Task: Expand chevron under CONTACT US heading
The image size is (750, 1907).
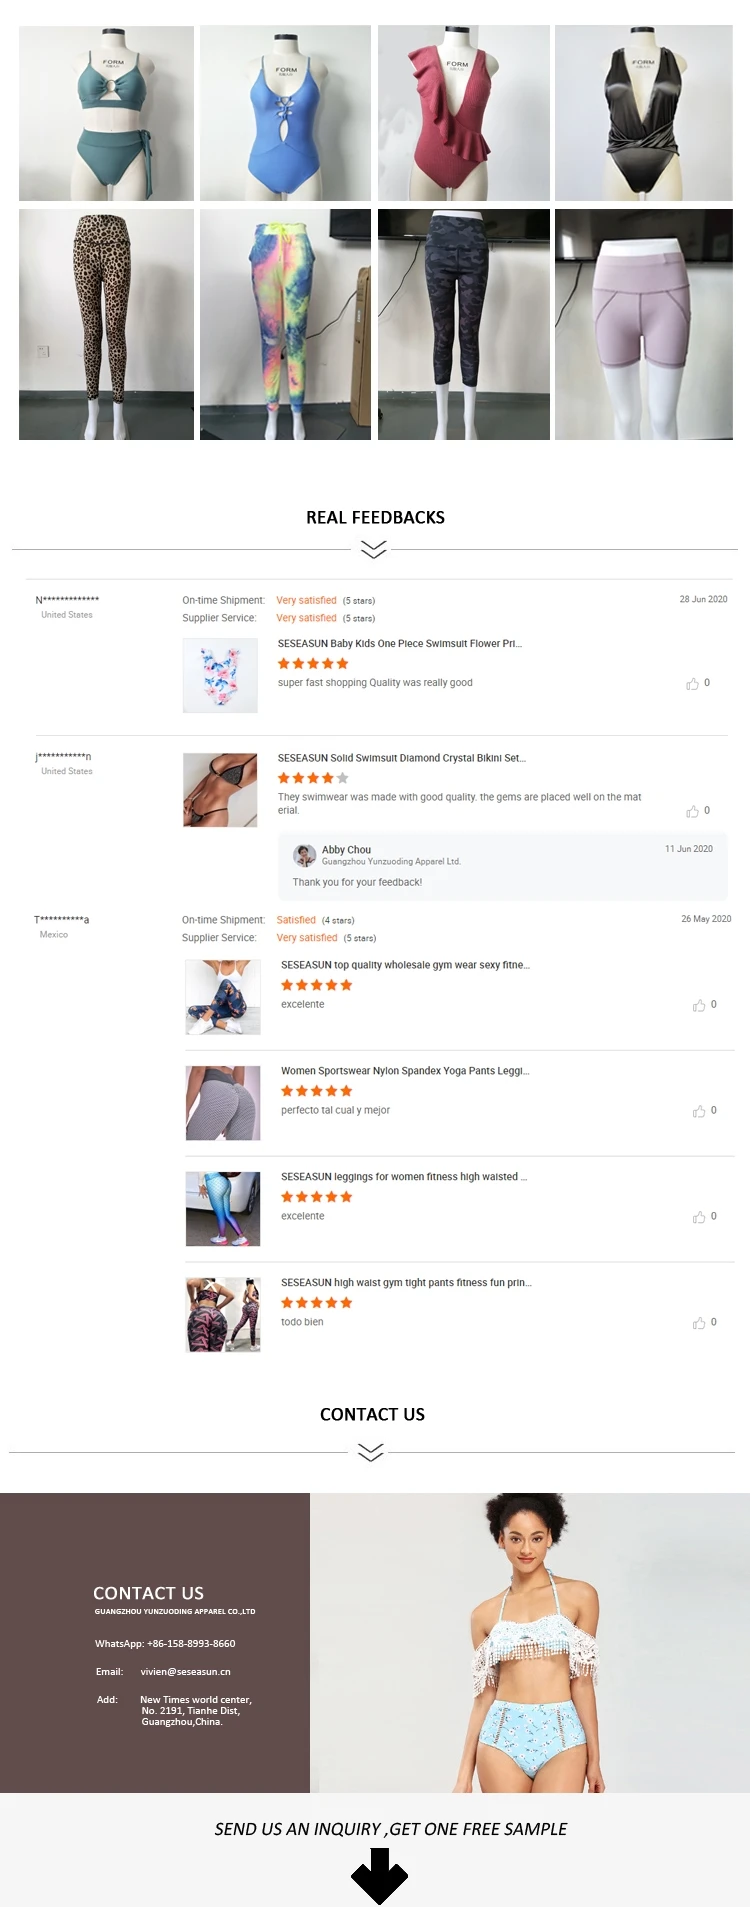Action: [370, 1452]
